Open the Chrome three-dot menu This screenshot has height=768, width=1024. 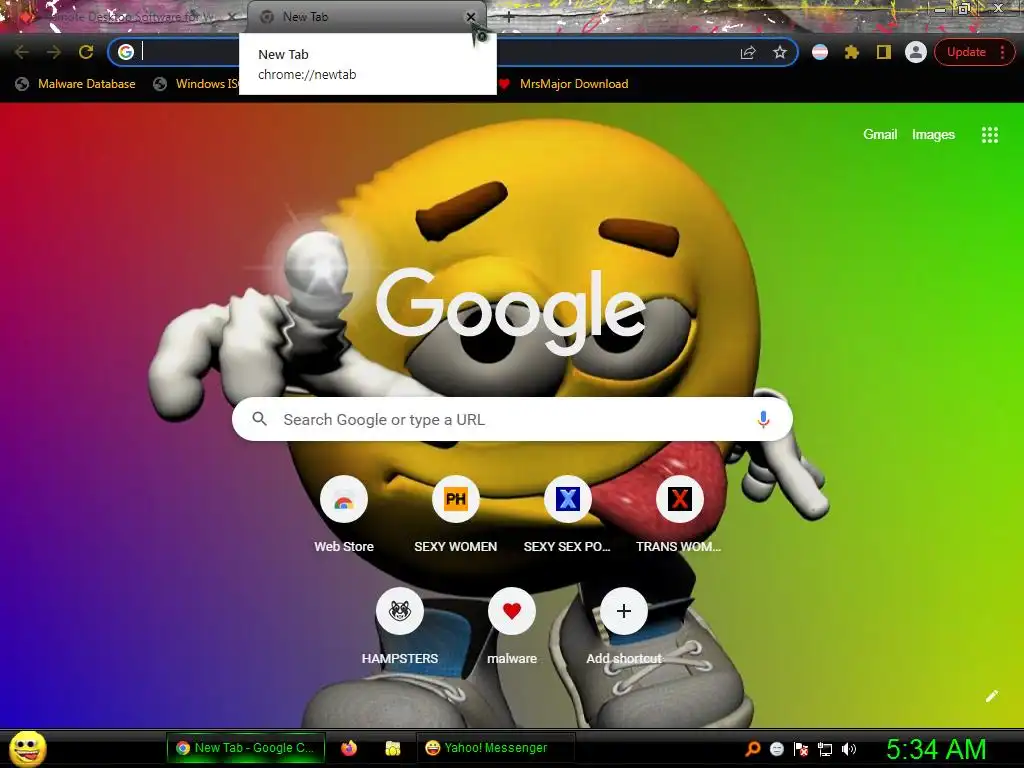tap(1002, 52)
